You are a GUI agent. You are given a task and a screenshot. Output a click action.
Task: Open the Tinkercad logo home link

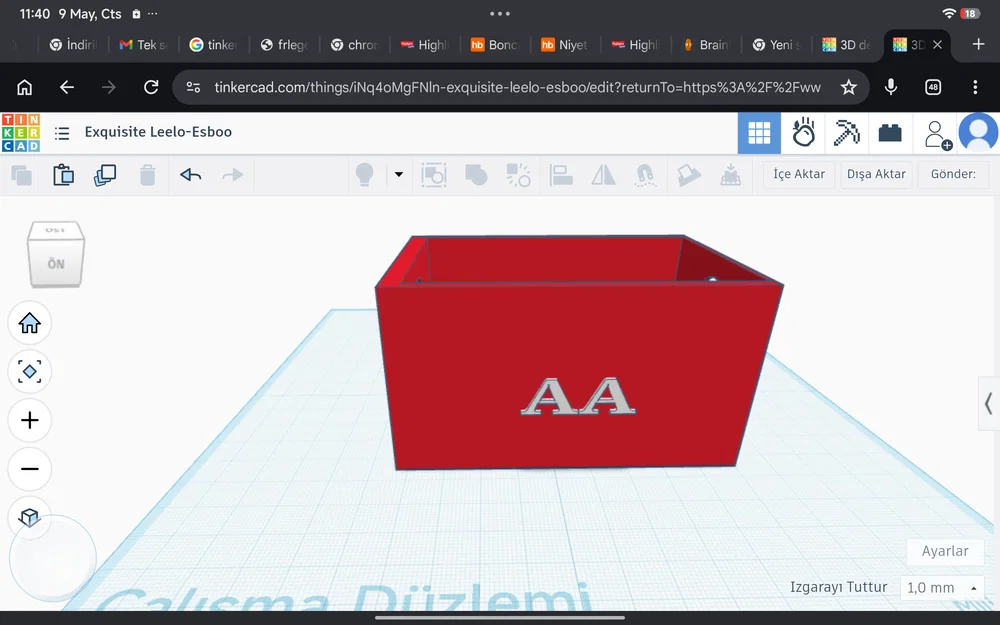coord(20,133)
